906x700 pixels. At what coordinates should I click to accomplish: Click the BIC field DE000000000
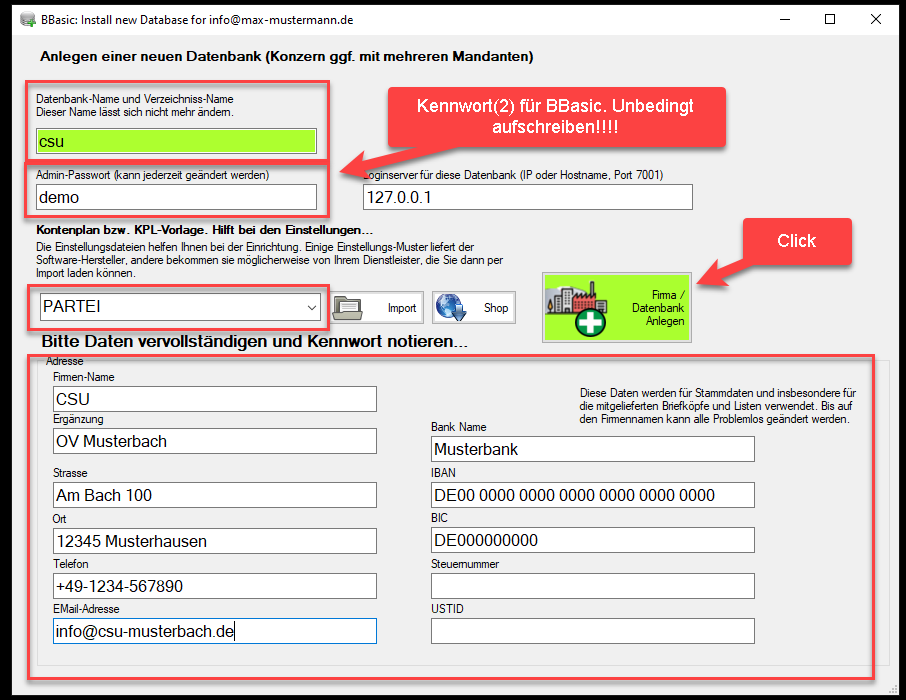point(592,540)
